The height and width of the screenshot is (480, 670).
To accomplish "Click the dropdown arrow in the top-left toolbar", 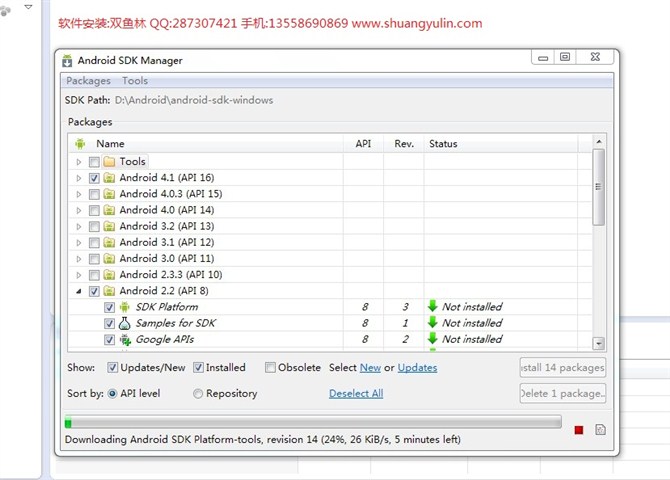I will pyautogui.click(x=28, y=7).
